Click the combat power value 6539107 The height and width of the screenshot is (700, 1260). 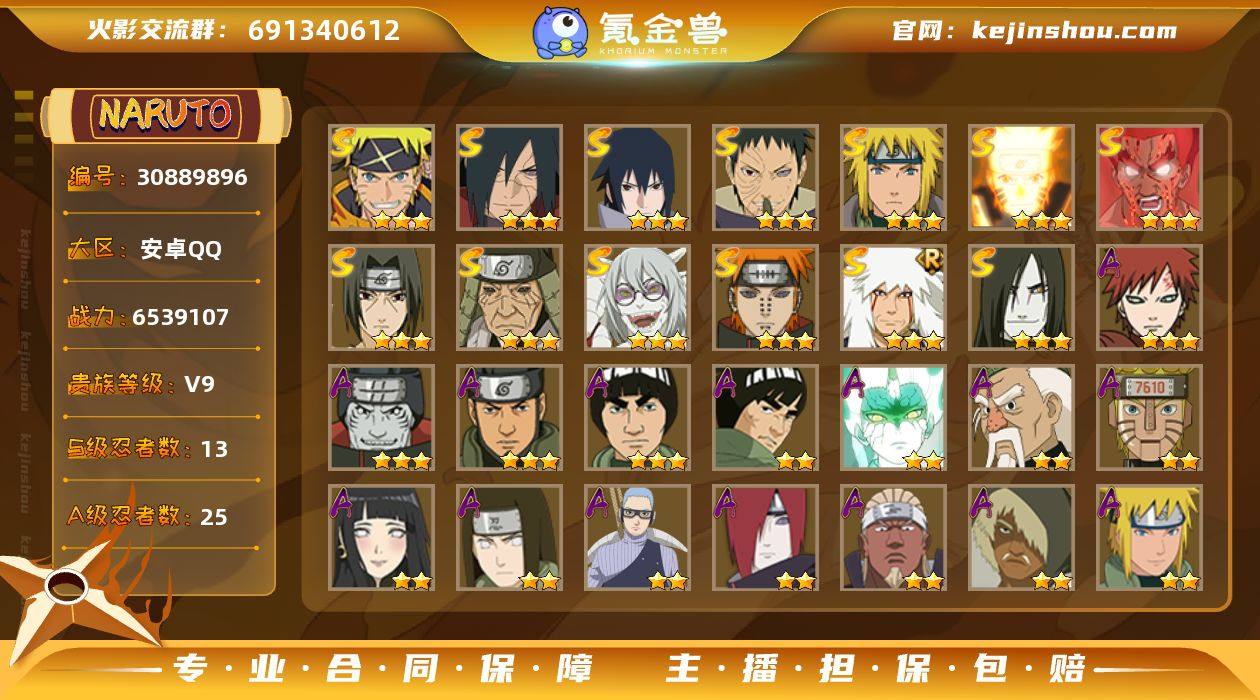[x=180, y=317]
